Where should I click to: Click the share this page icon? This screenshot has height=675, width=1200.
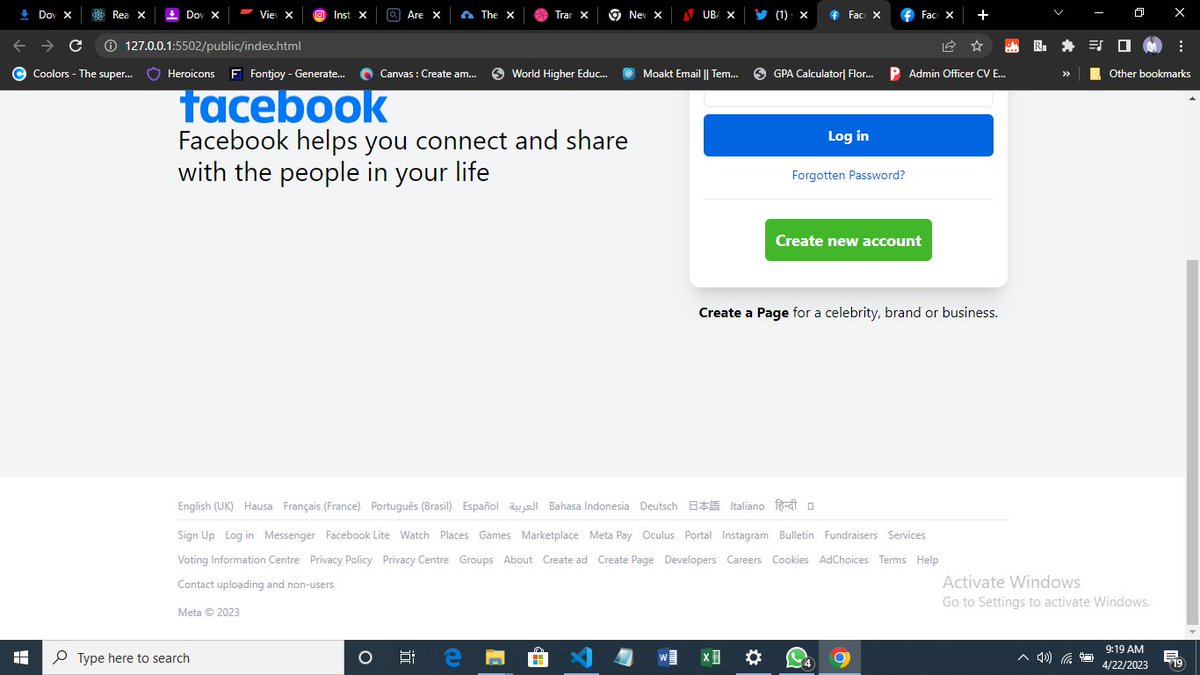(949, 46)
